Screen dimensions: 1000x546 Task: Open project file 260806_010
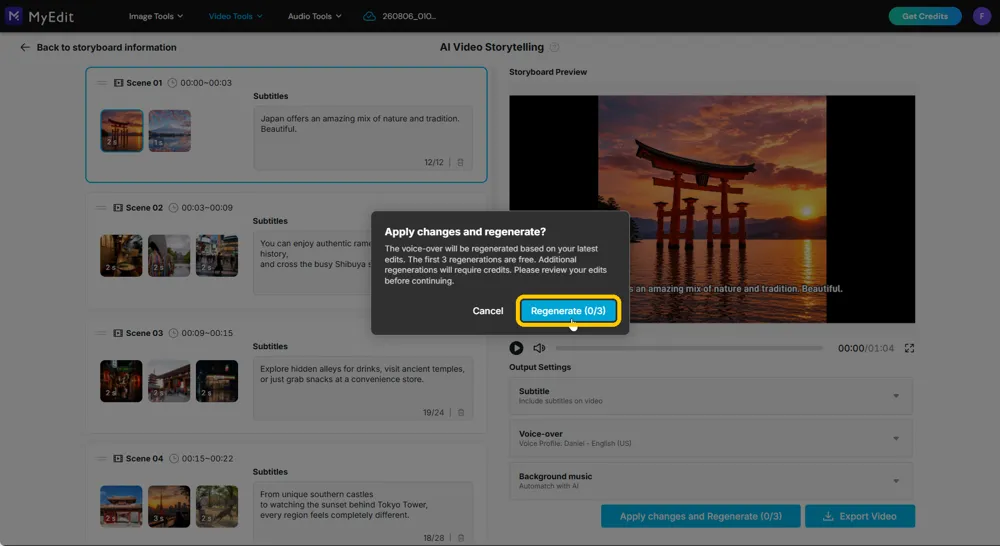(409, 16)
